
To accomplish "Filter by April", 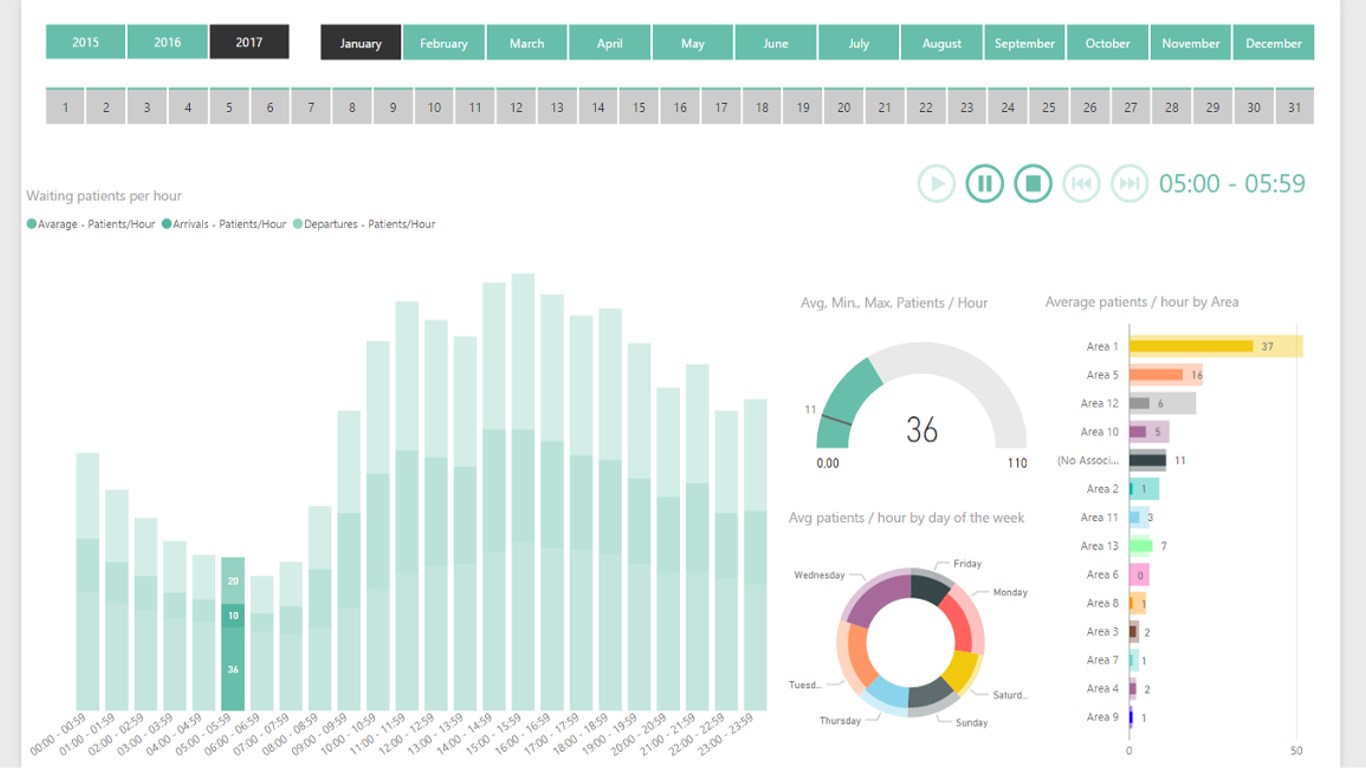I will click(x=610, y=43).
